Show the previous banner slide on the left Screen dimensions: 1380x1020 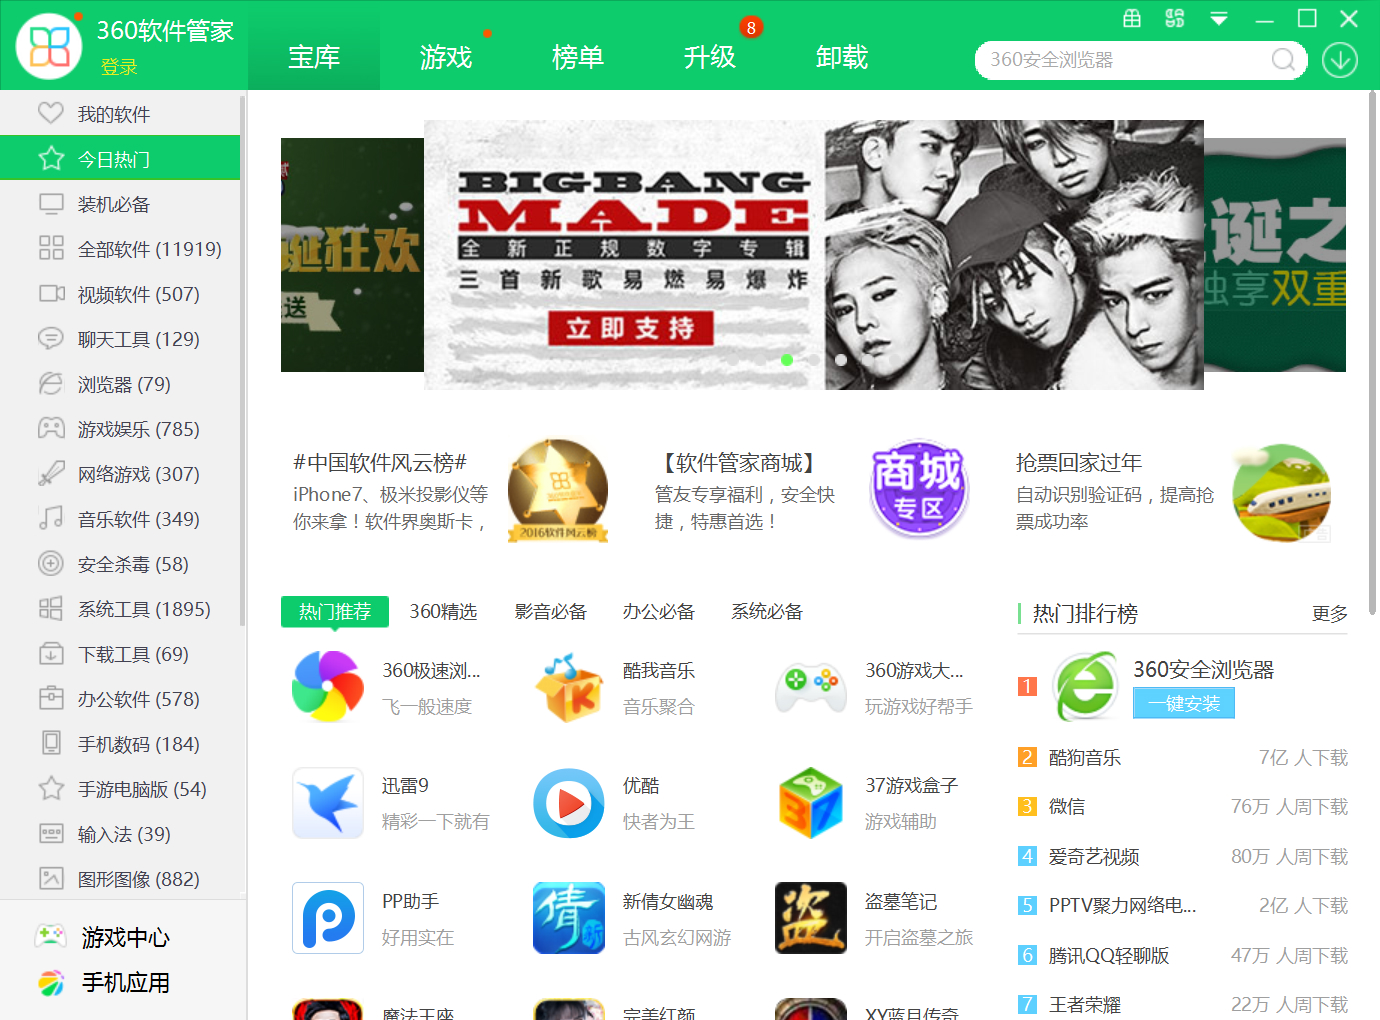(352, 255)
